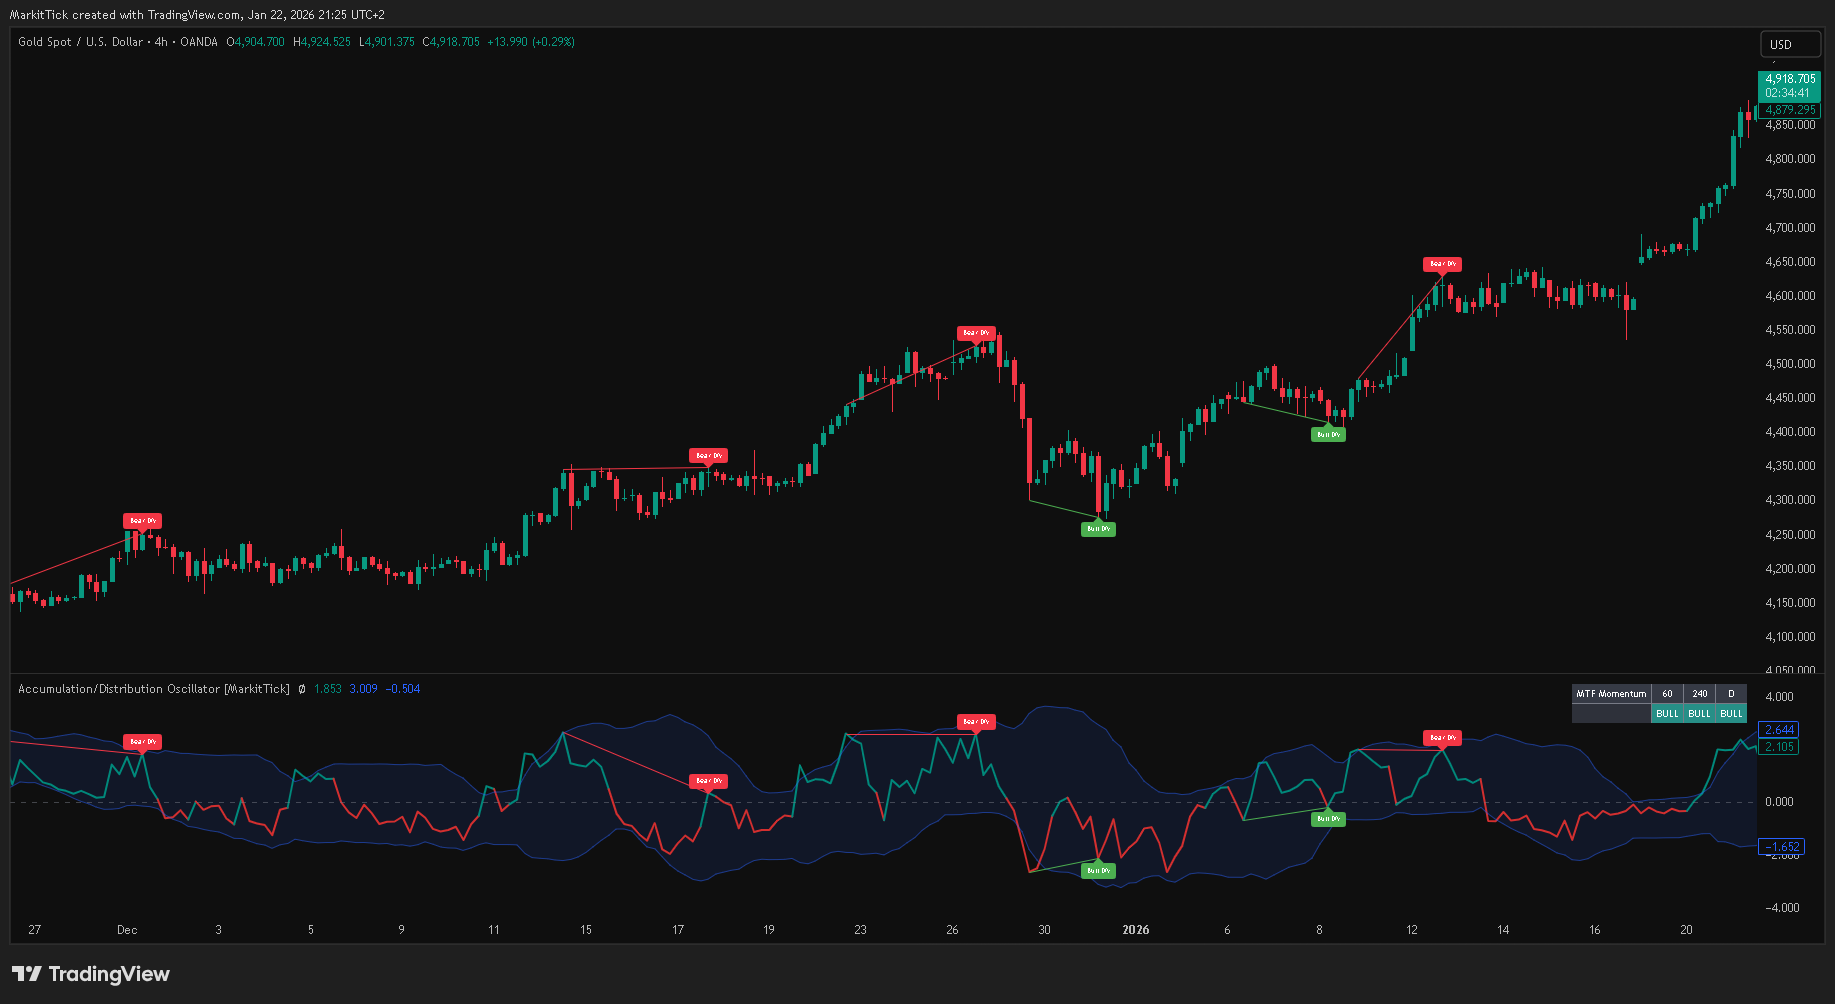This screenshot has width=1835, height=1004.
Task: Click the high value H4,924.525 in the legend
Action: 322,42
